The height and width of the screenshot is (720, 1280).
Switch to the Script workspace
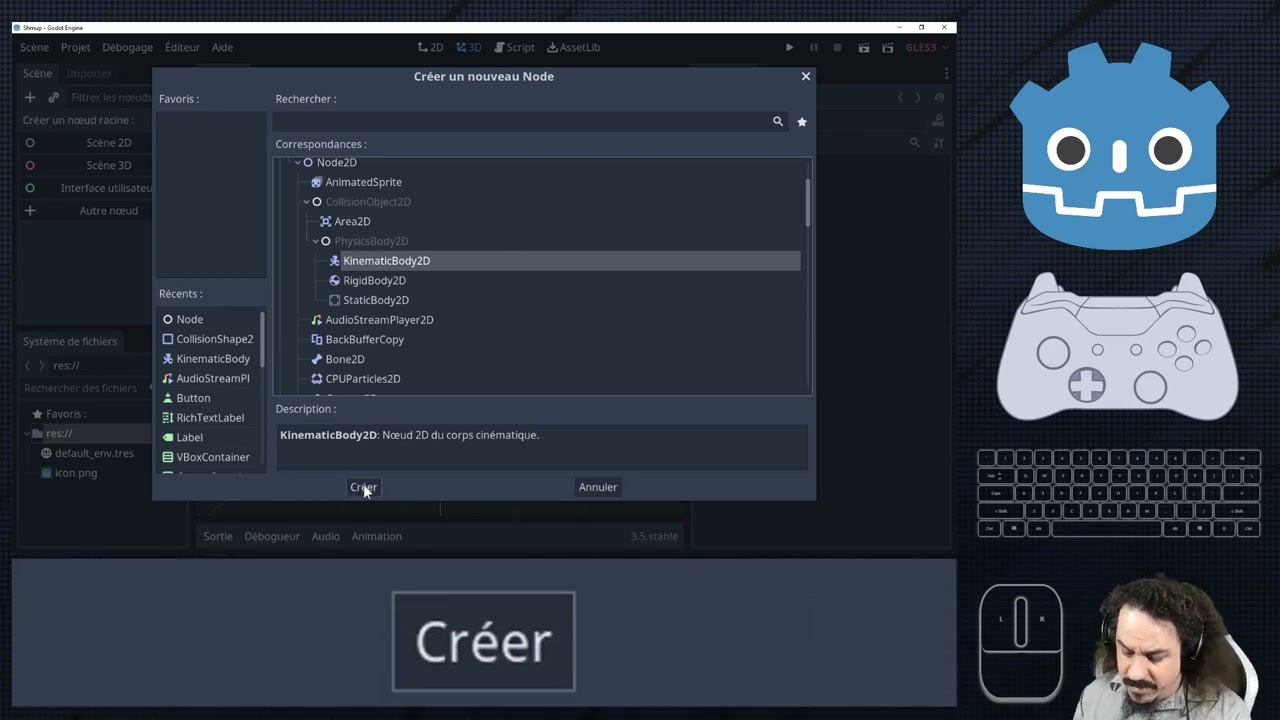tap(513, 47)
